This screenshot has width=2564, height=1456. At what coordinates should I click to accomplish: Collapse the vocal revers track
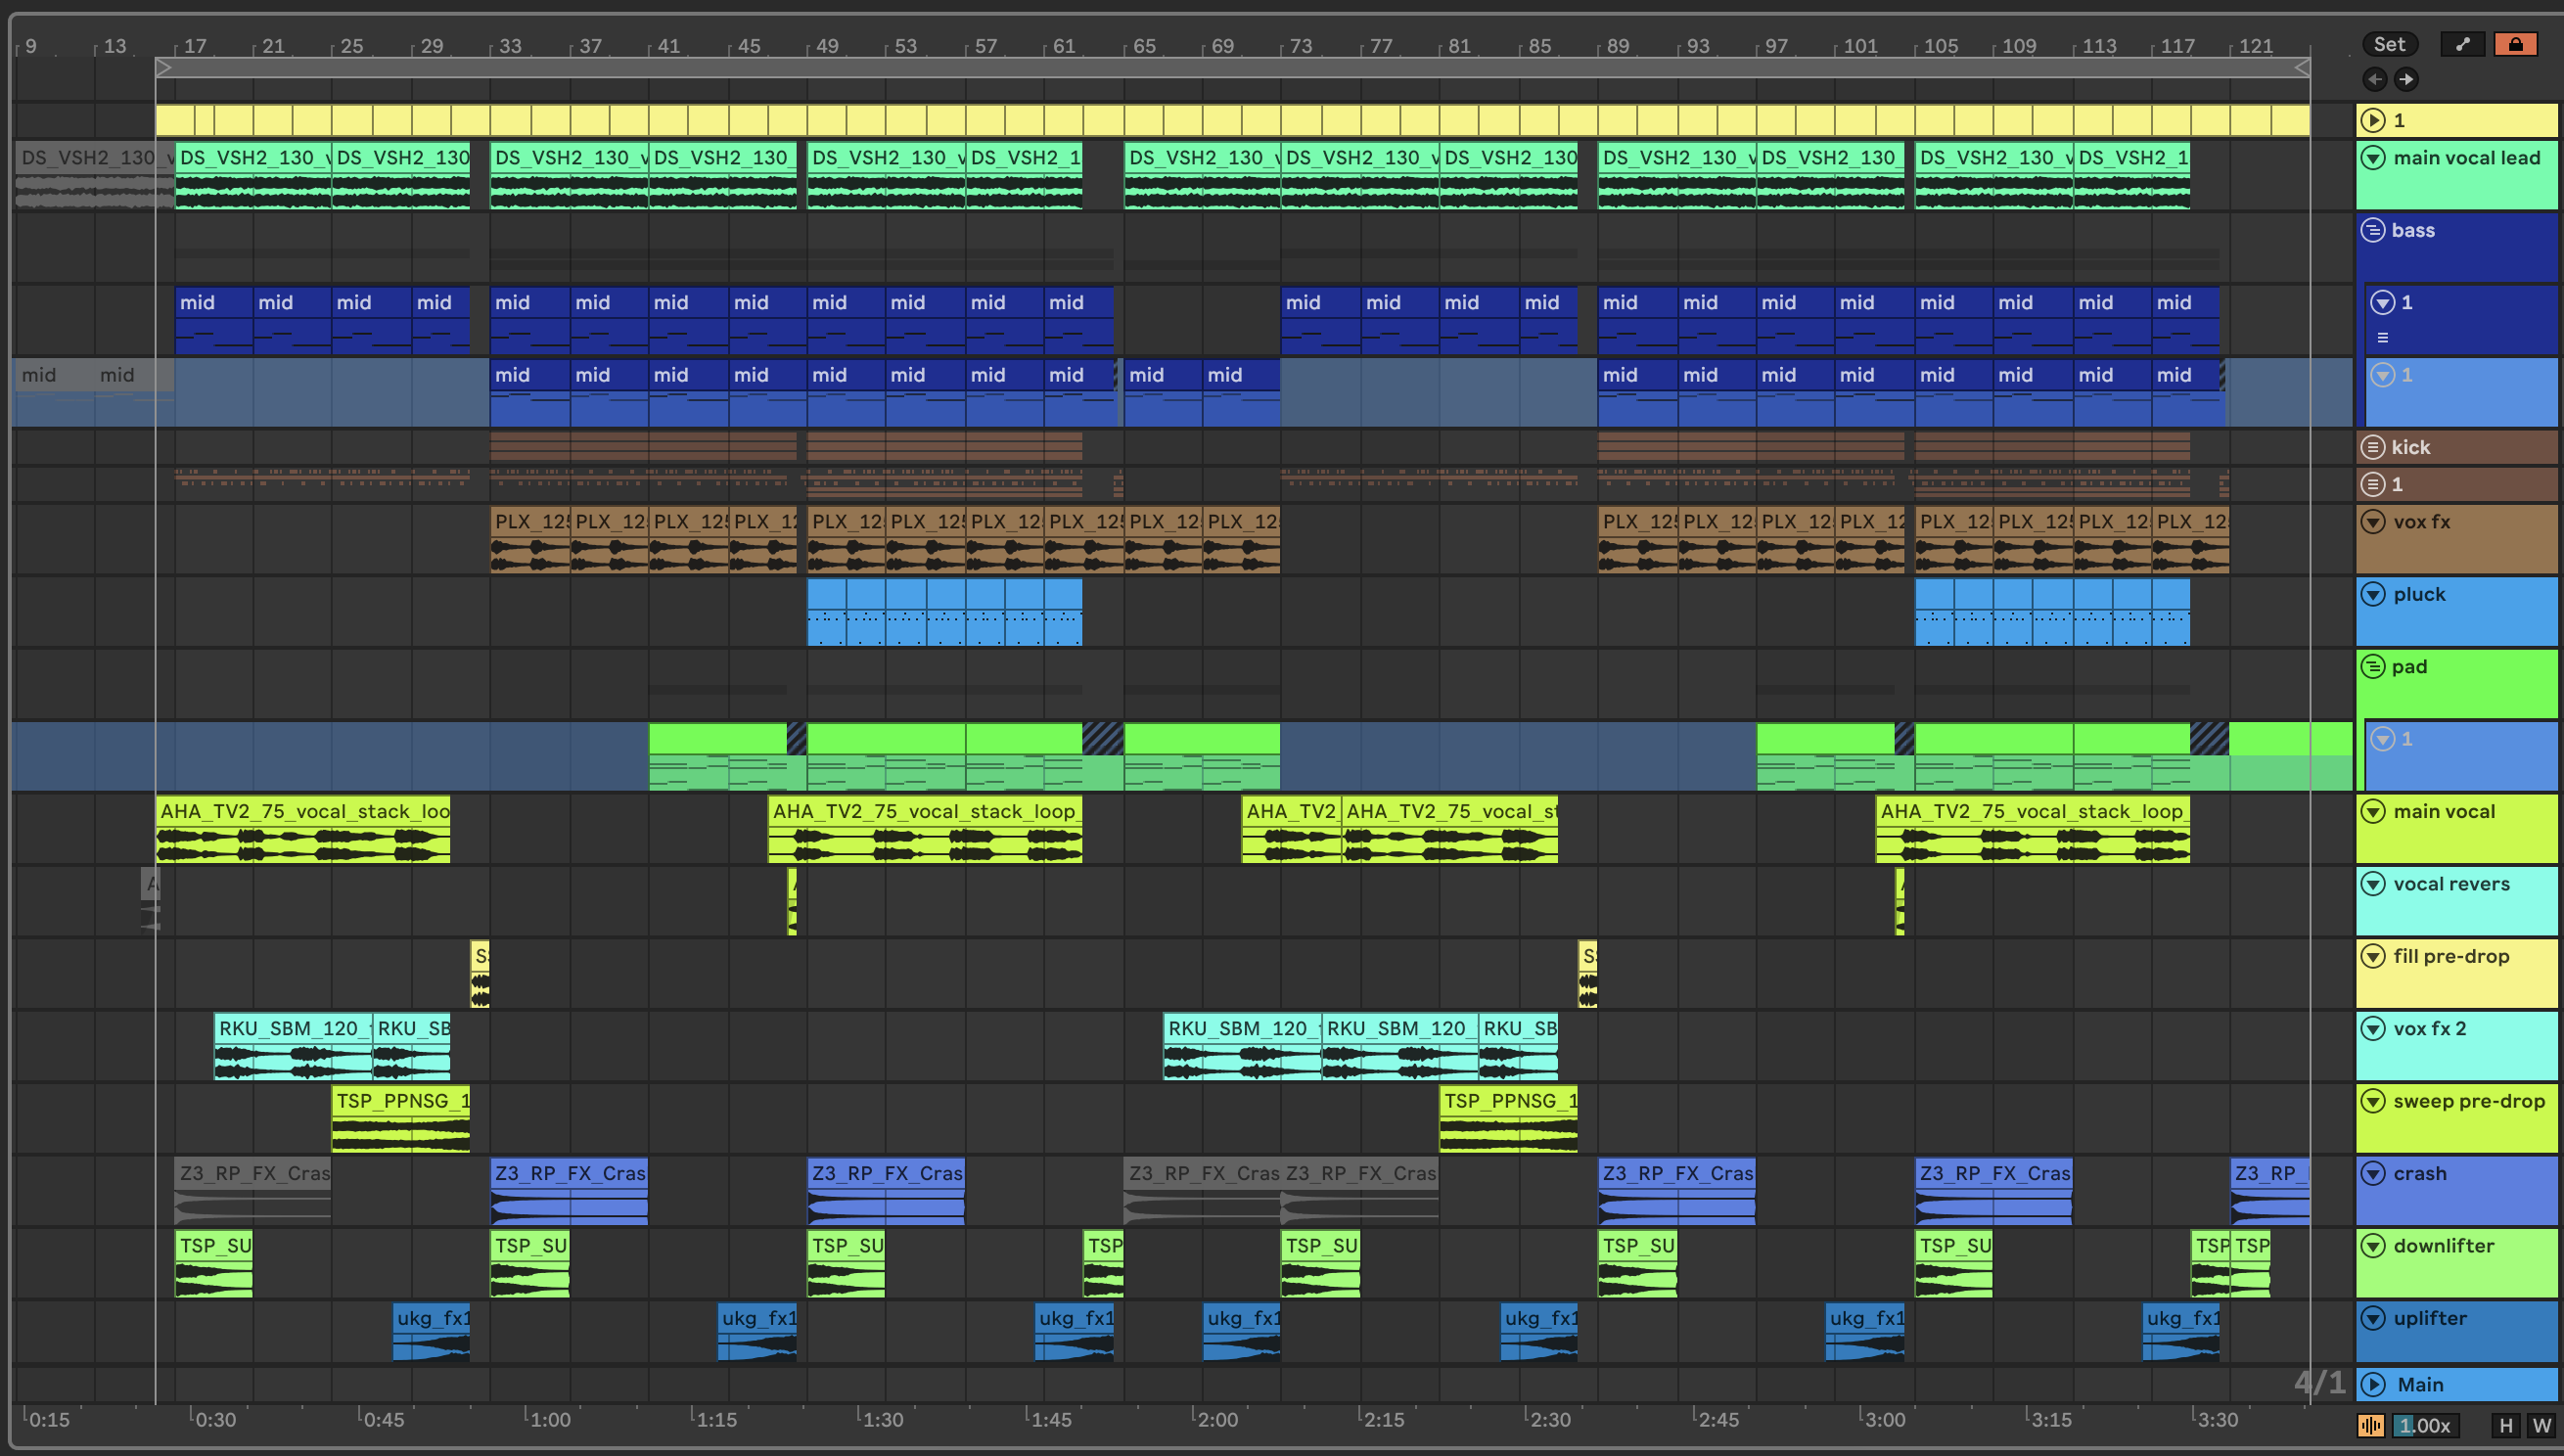click(x=2373, y=884)
